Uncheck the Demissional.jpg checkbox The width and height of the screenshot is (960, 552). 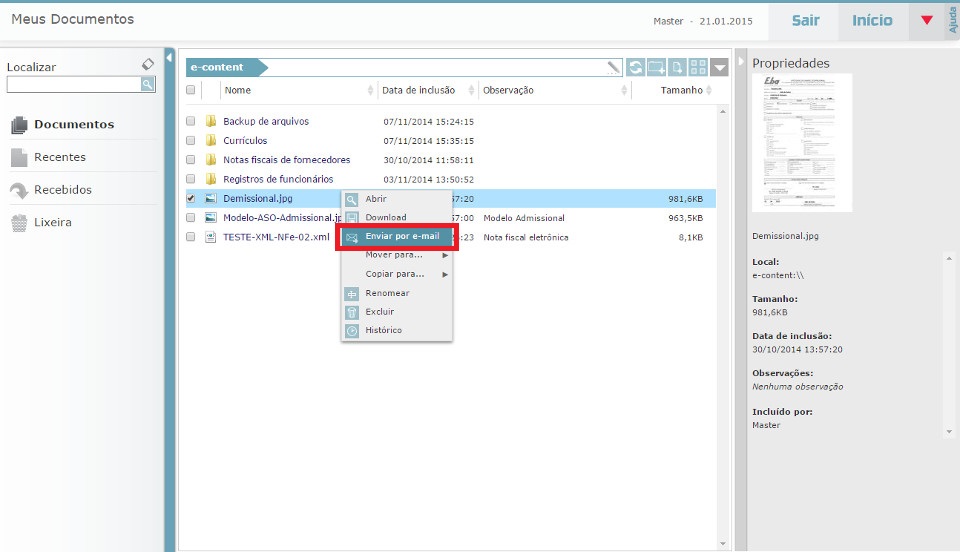191,198
